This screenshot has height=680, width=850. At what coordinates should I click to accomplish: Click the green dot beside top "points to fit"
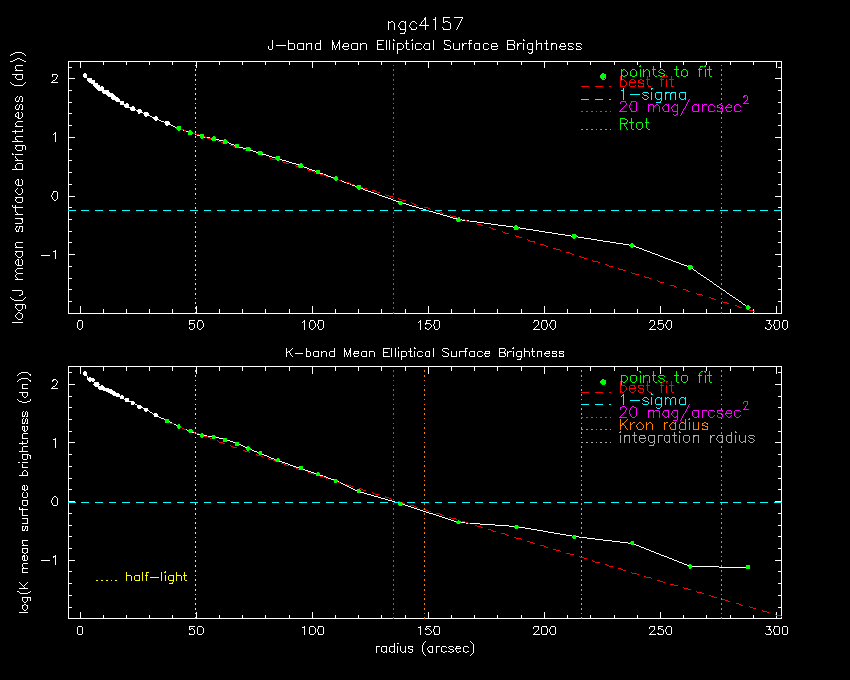603,77
